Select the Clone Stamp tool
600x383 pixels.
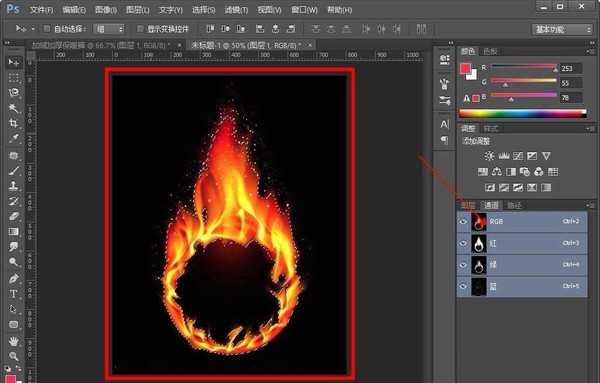pos(14,186)
